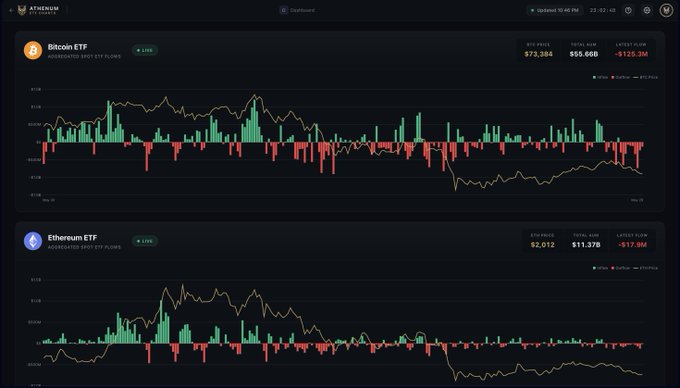Screen dimensions: 680x388
Task: Click Ethereum subtitle Aggregated Spot ETF Flows
Action: pos(84,248)
